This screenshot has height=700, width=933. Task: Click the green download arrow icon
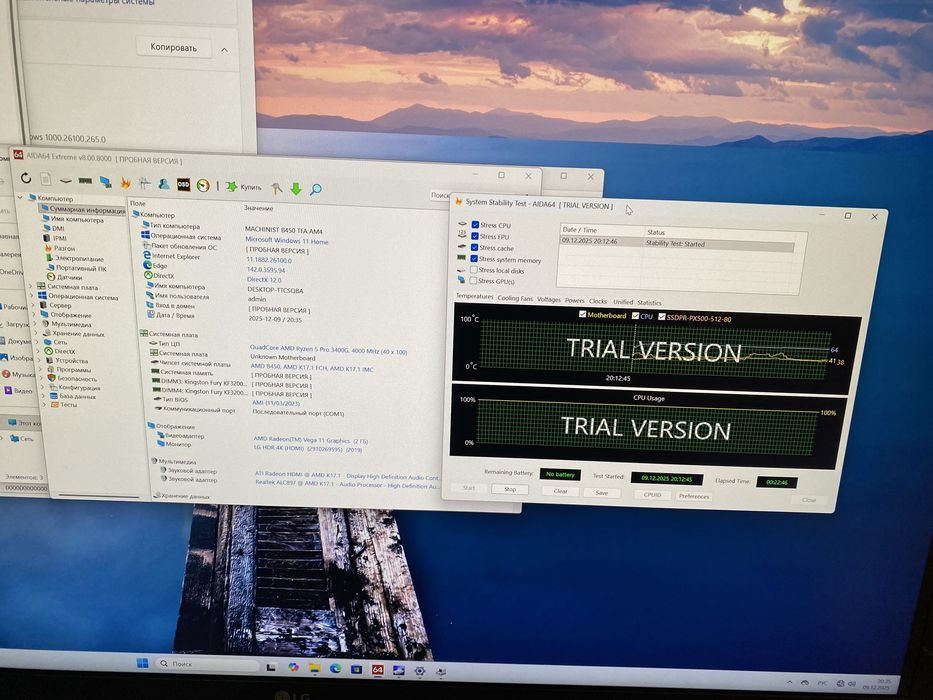point(296,189)
